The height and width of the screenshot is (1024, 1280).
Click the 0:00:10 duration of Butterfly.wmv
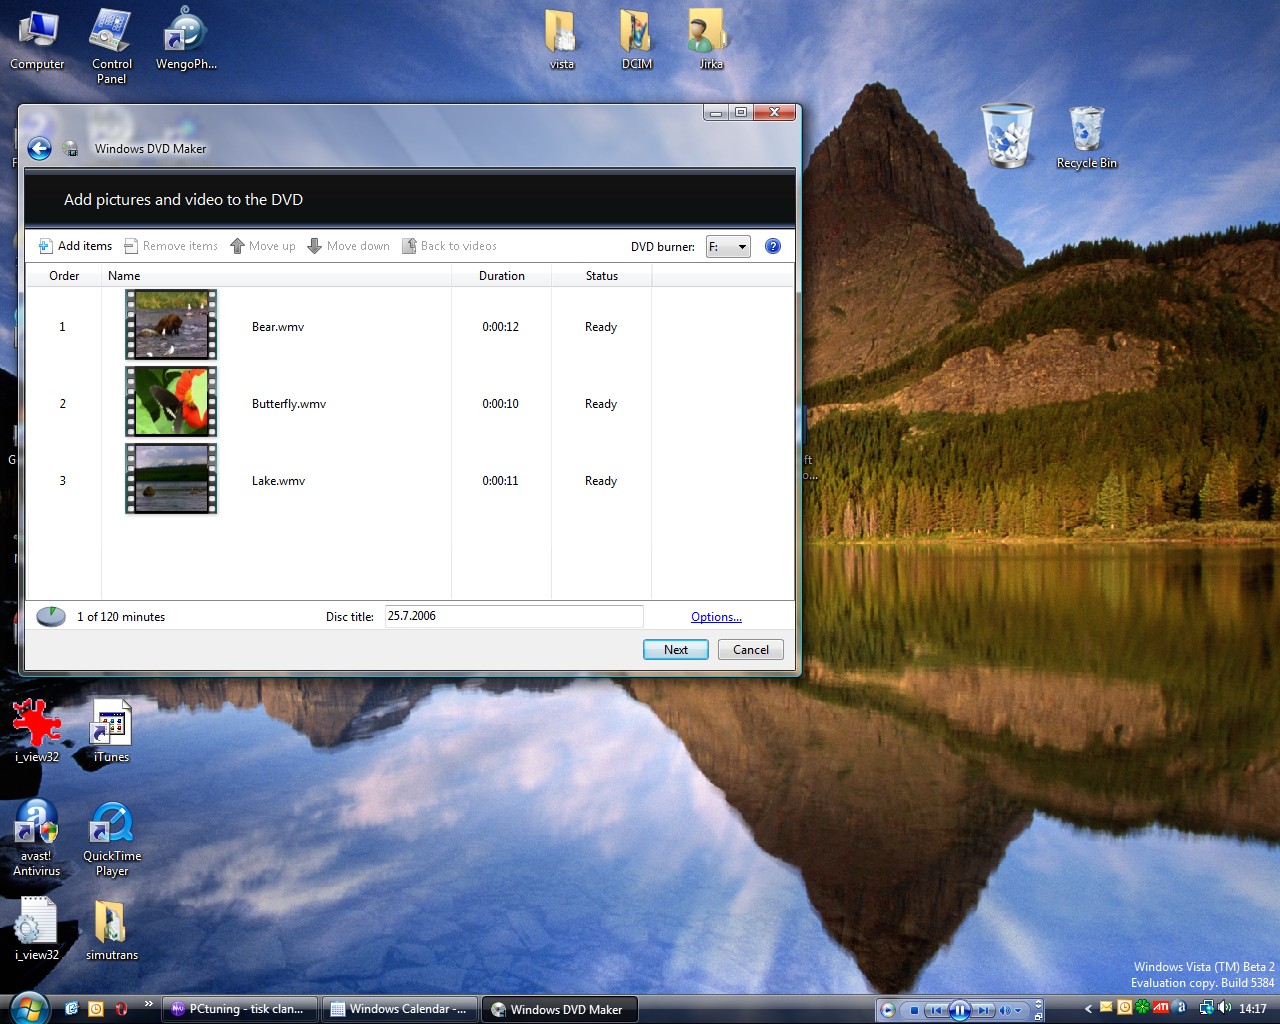tap(500, 404)
